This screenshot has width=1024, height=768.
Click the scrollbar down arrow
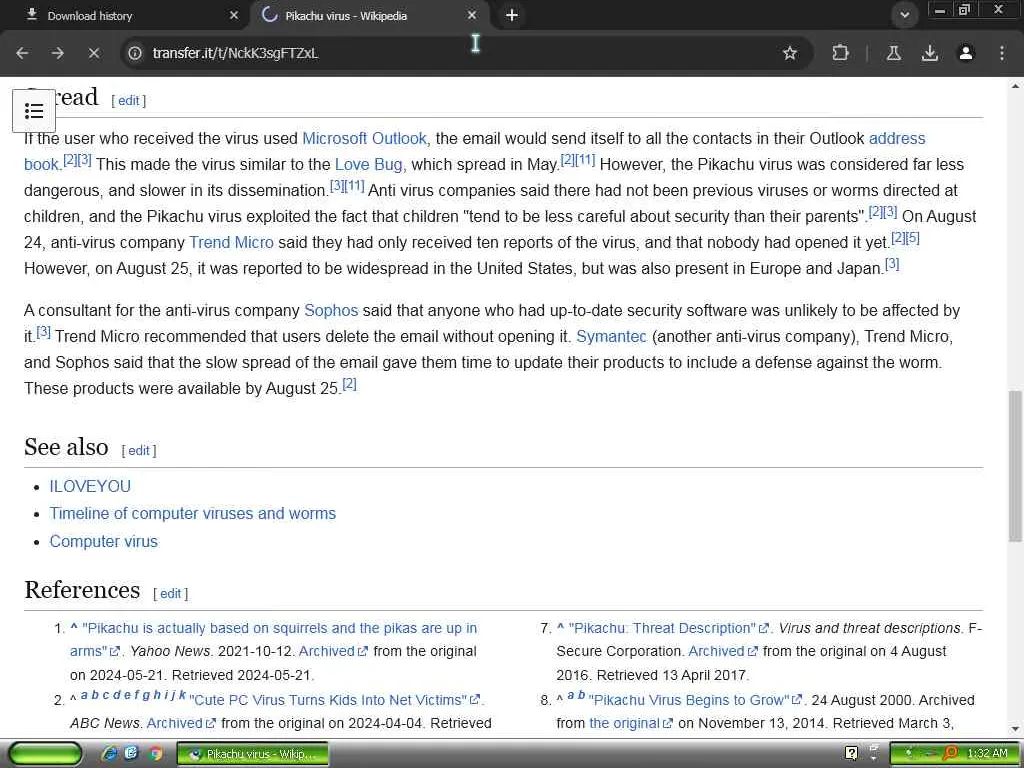[1016, 729]
